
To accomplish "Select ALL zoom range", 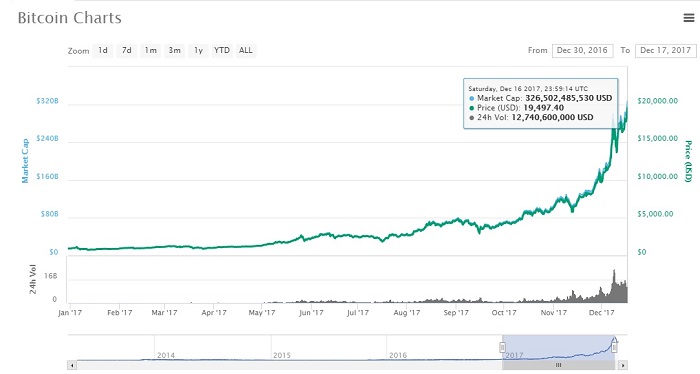I will (x=246, y=50).
